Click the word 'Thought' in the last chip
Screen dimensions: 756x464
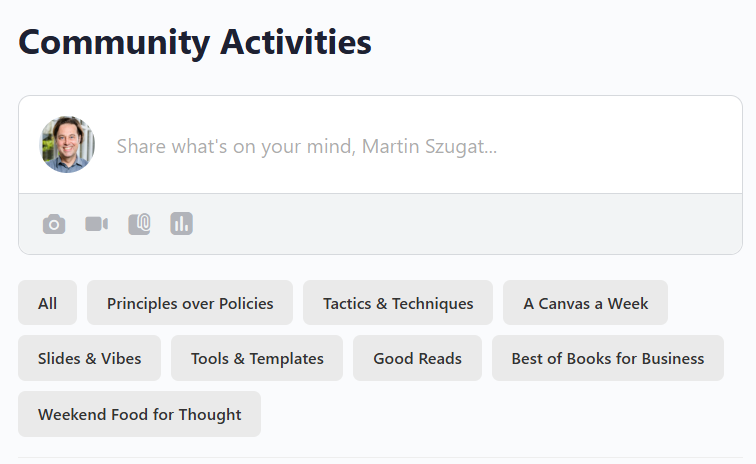210,414
